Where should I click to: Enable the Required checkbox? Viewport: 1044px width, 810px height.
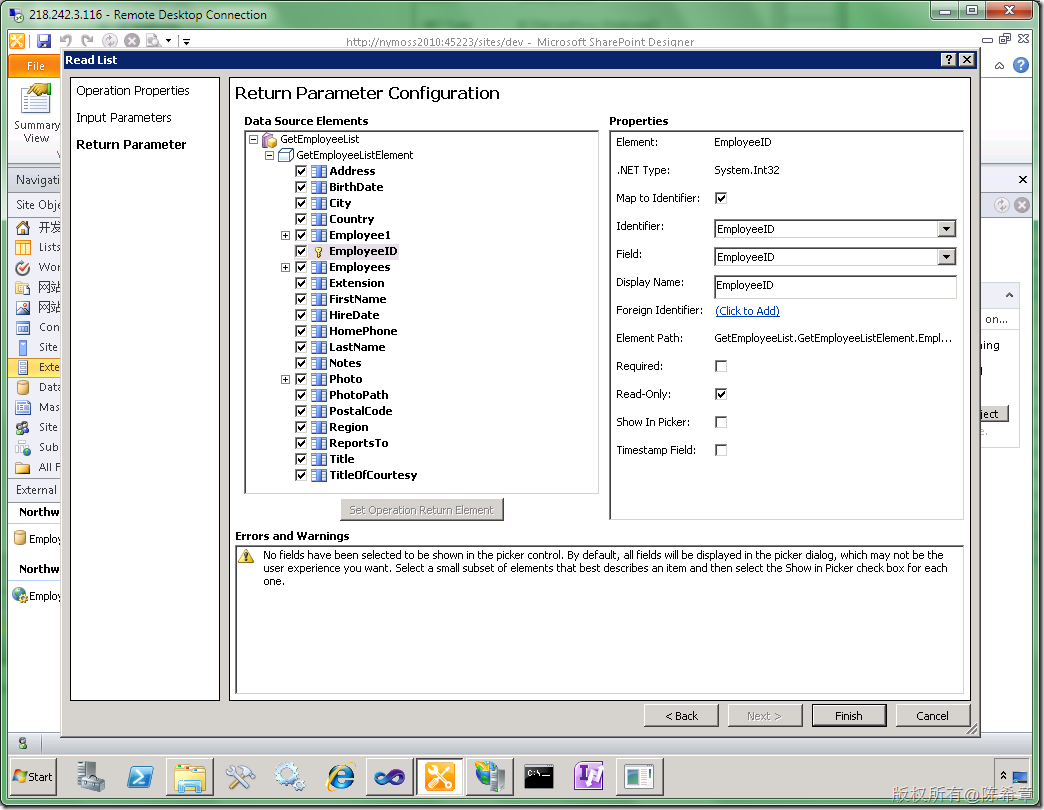pos(720,366)
